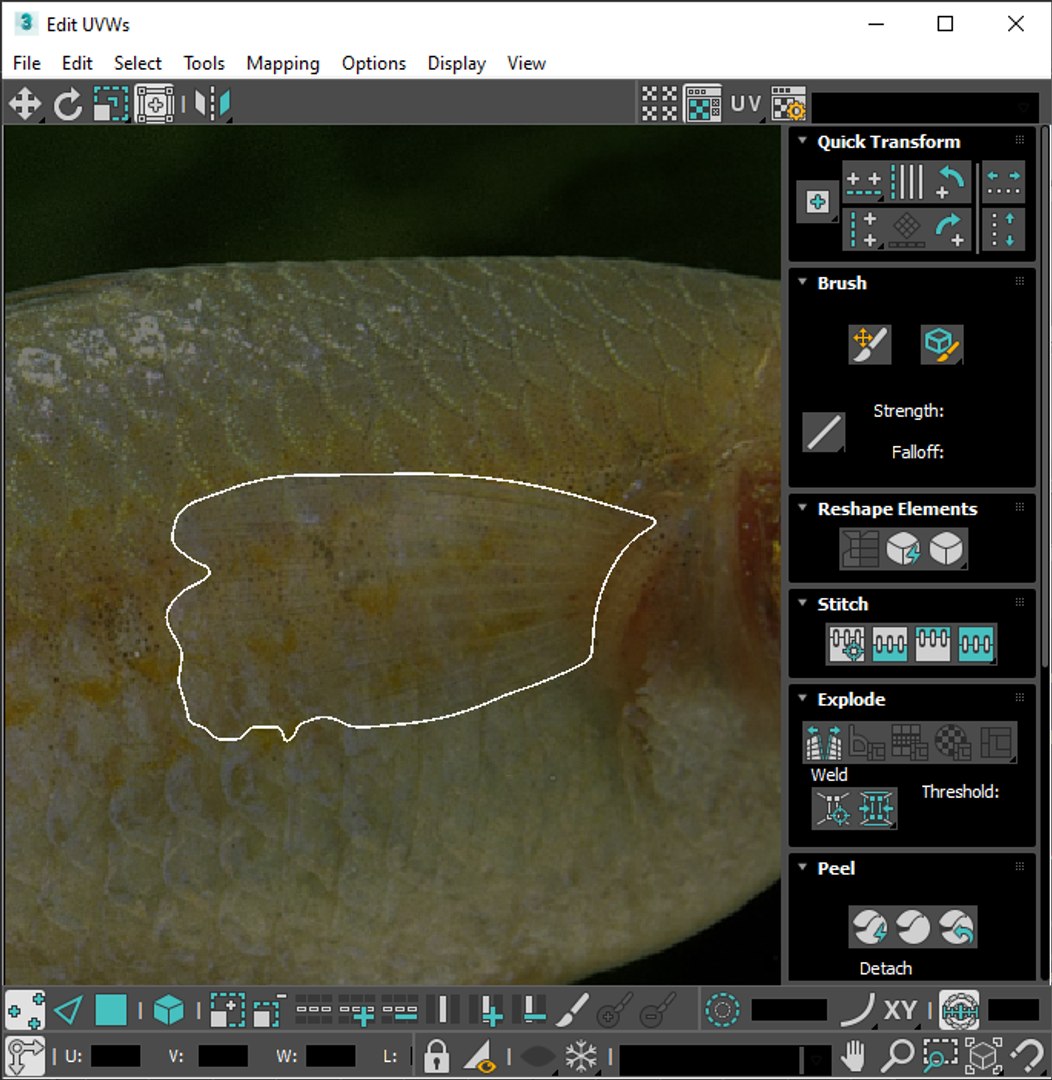The image size is (1052, 1080).
Task: Collapse the Peel rollout
Action: click(802, 866)
